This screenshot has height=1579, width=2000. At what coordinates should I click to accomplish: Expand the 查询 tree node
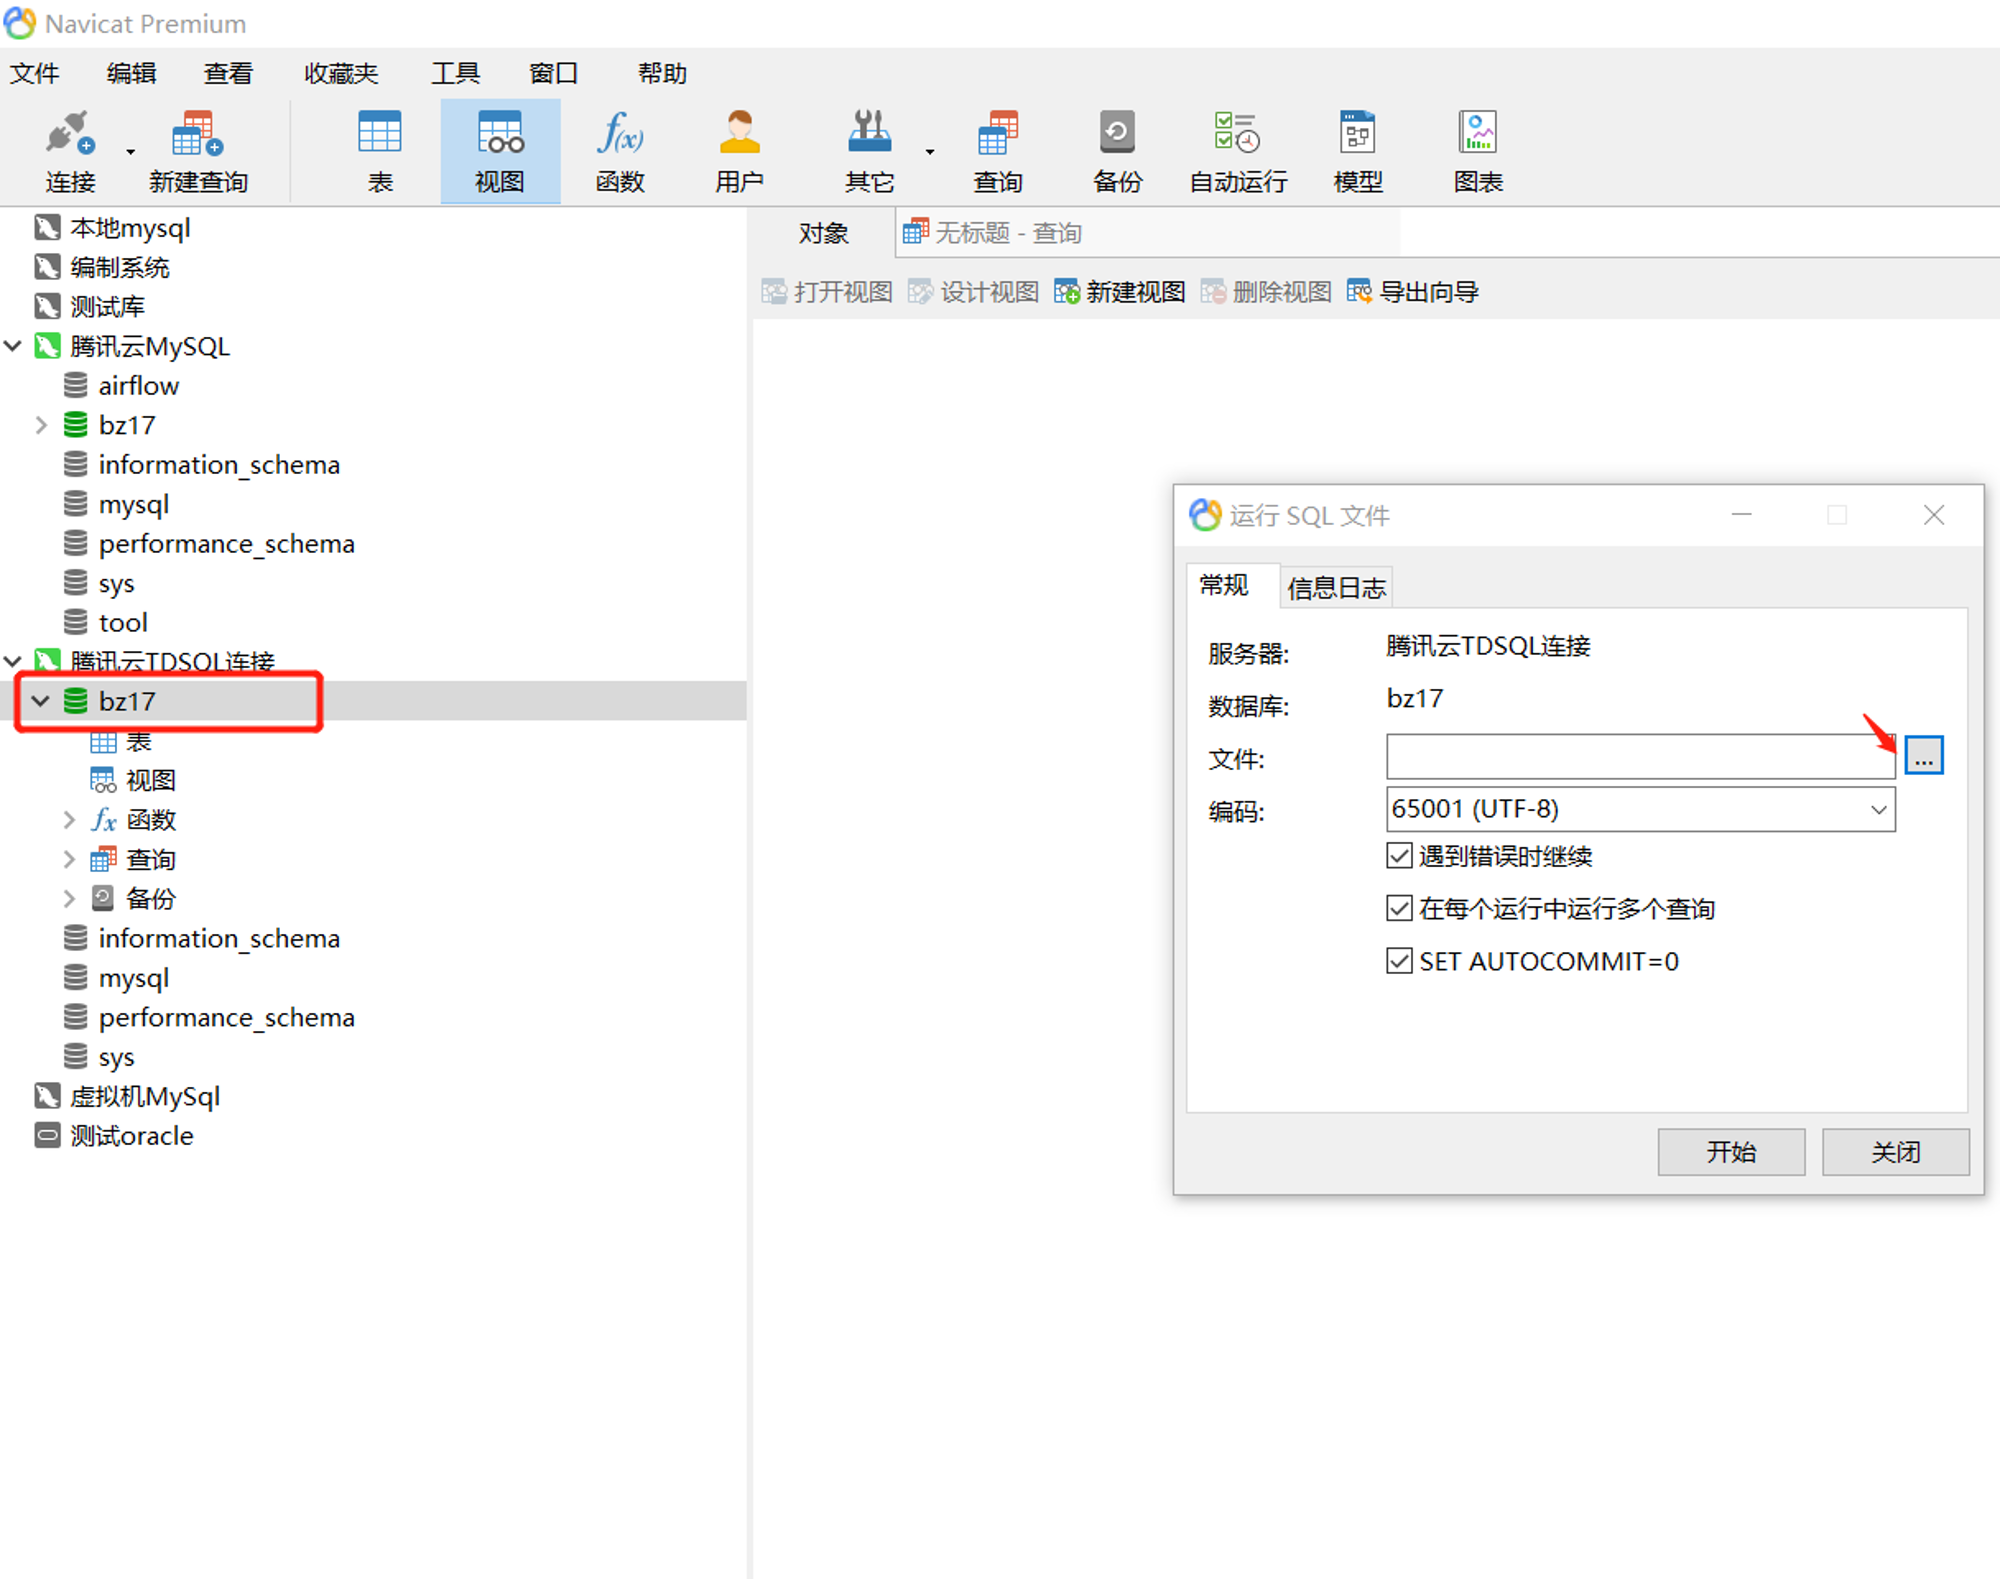pyautogui.click(x=69, y=859)
